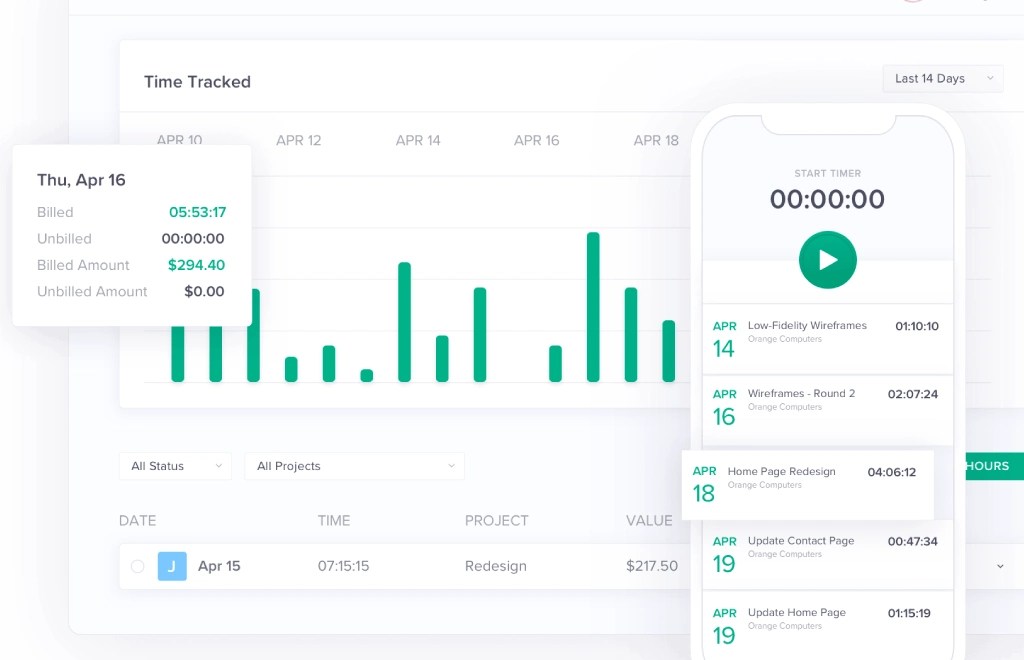Screen dimensions: 1024x660
Task: Click the 00:00:00 timer display on the phone
Action: [827, 199]
